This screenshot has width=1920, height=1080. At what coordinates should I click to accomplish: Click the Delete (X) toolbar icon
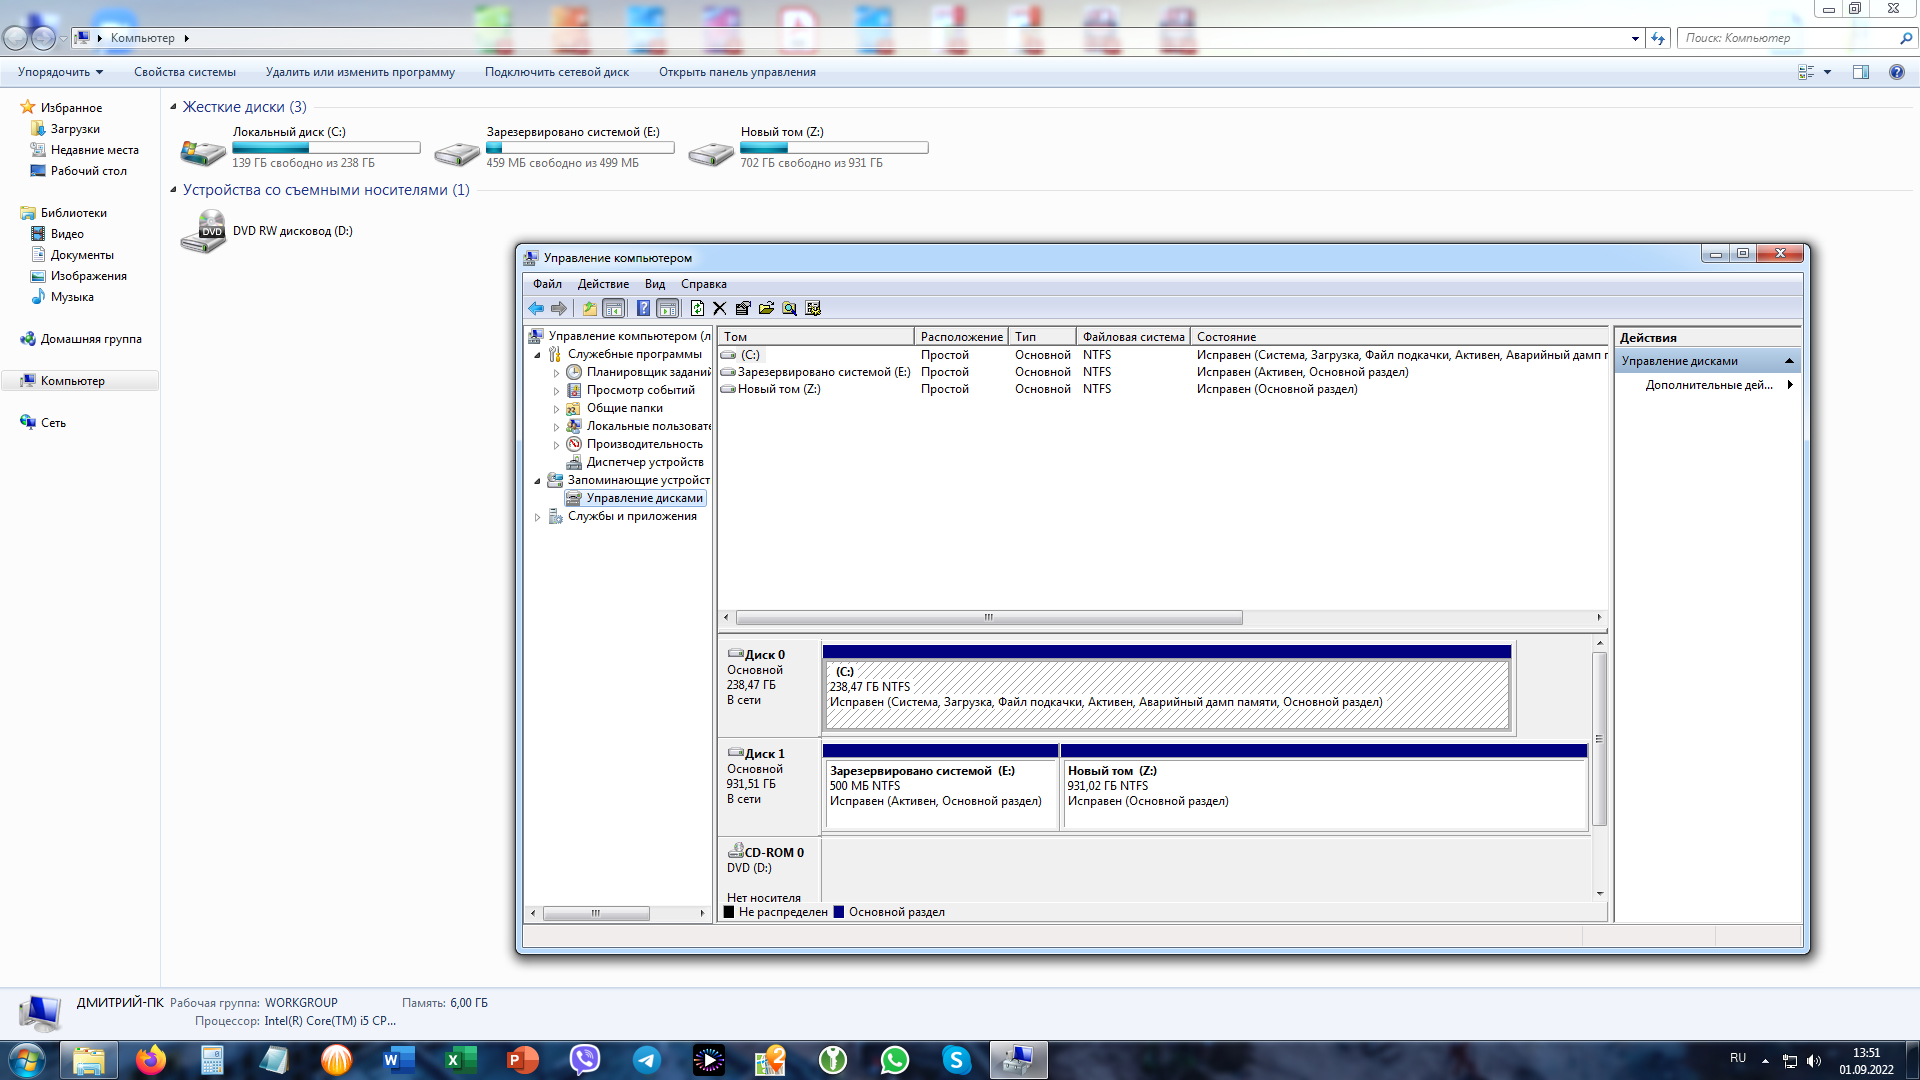720,309
